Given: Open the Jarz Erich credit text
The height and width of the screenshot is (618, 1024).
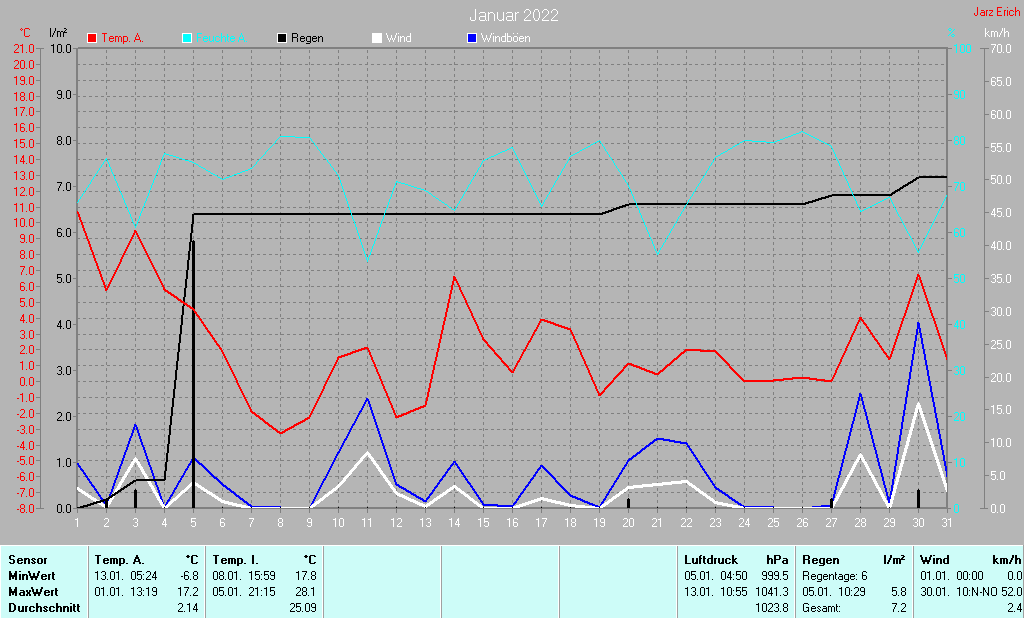Looking at the screenshot, I should (x=996, y=12).
